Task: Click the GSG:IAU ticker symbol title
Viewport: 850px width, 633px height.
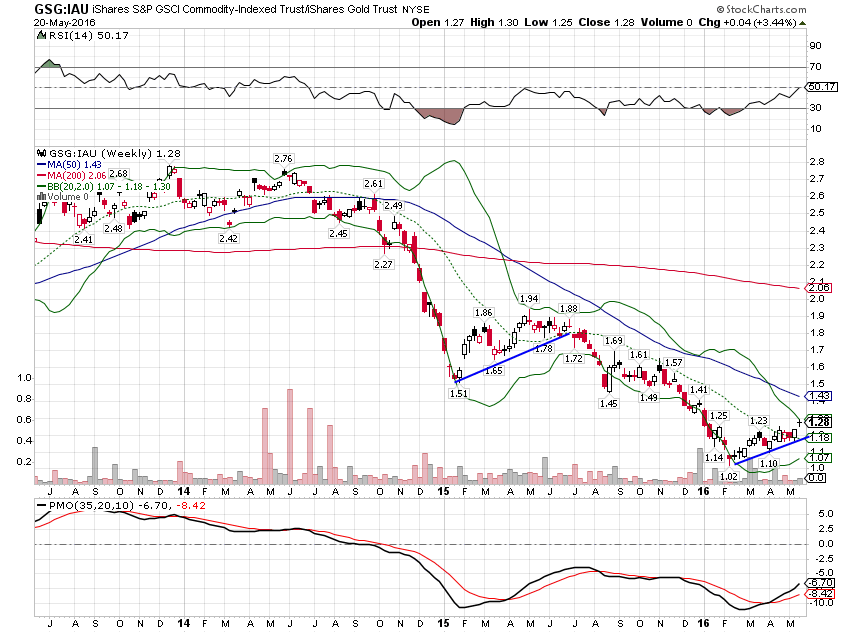Action: 61,9
